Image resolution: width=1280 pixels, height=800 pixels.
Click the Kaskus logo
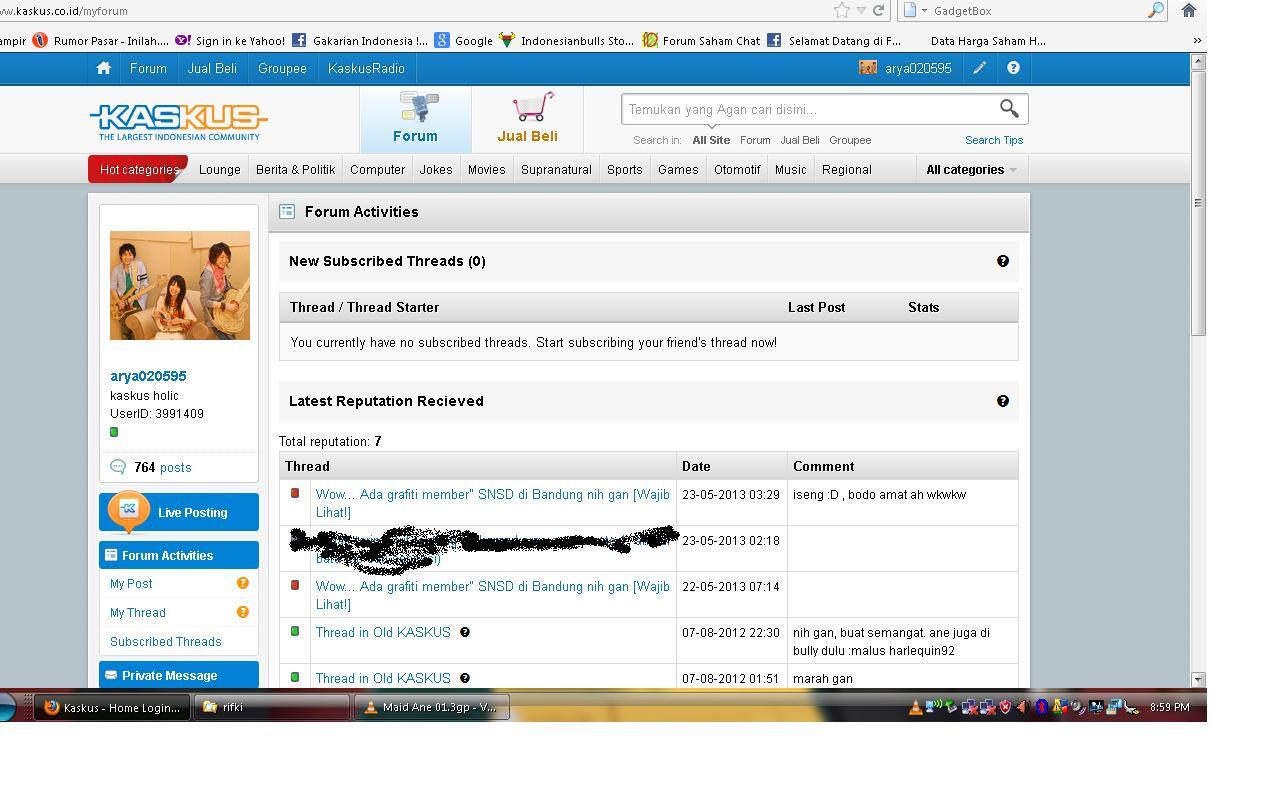click(179, 122)
